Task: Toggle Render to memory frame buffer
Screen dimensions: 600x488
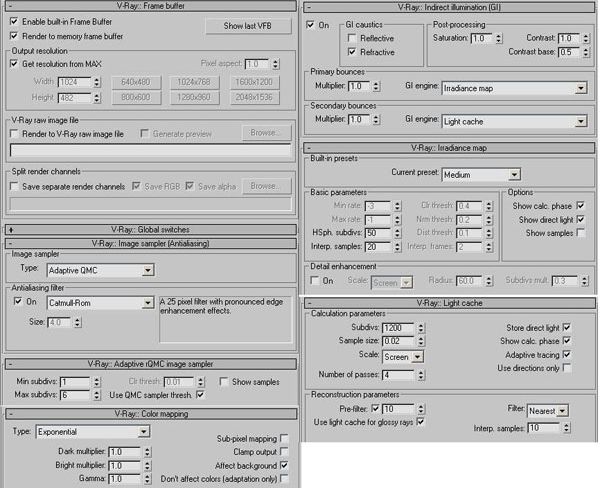Action: [x=14, y=36]
